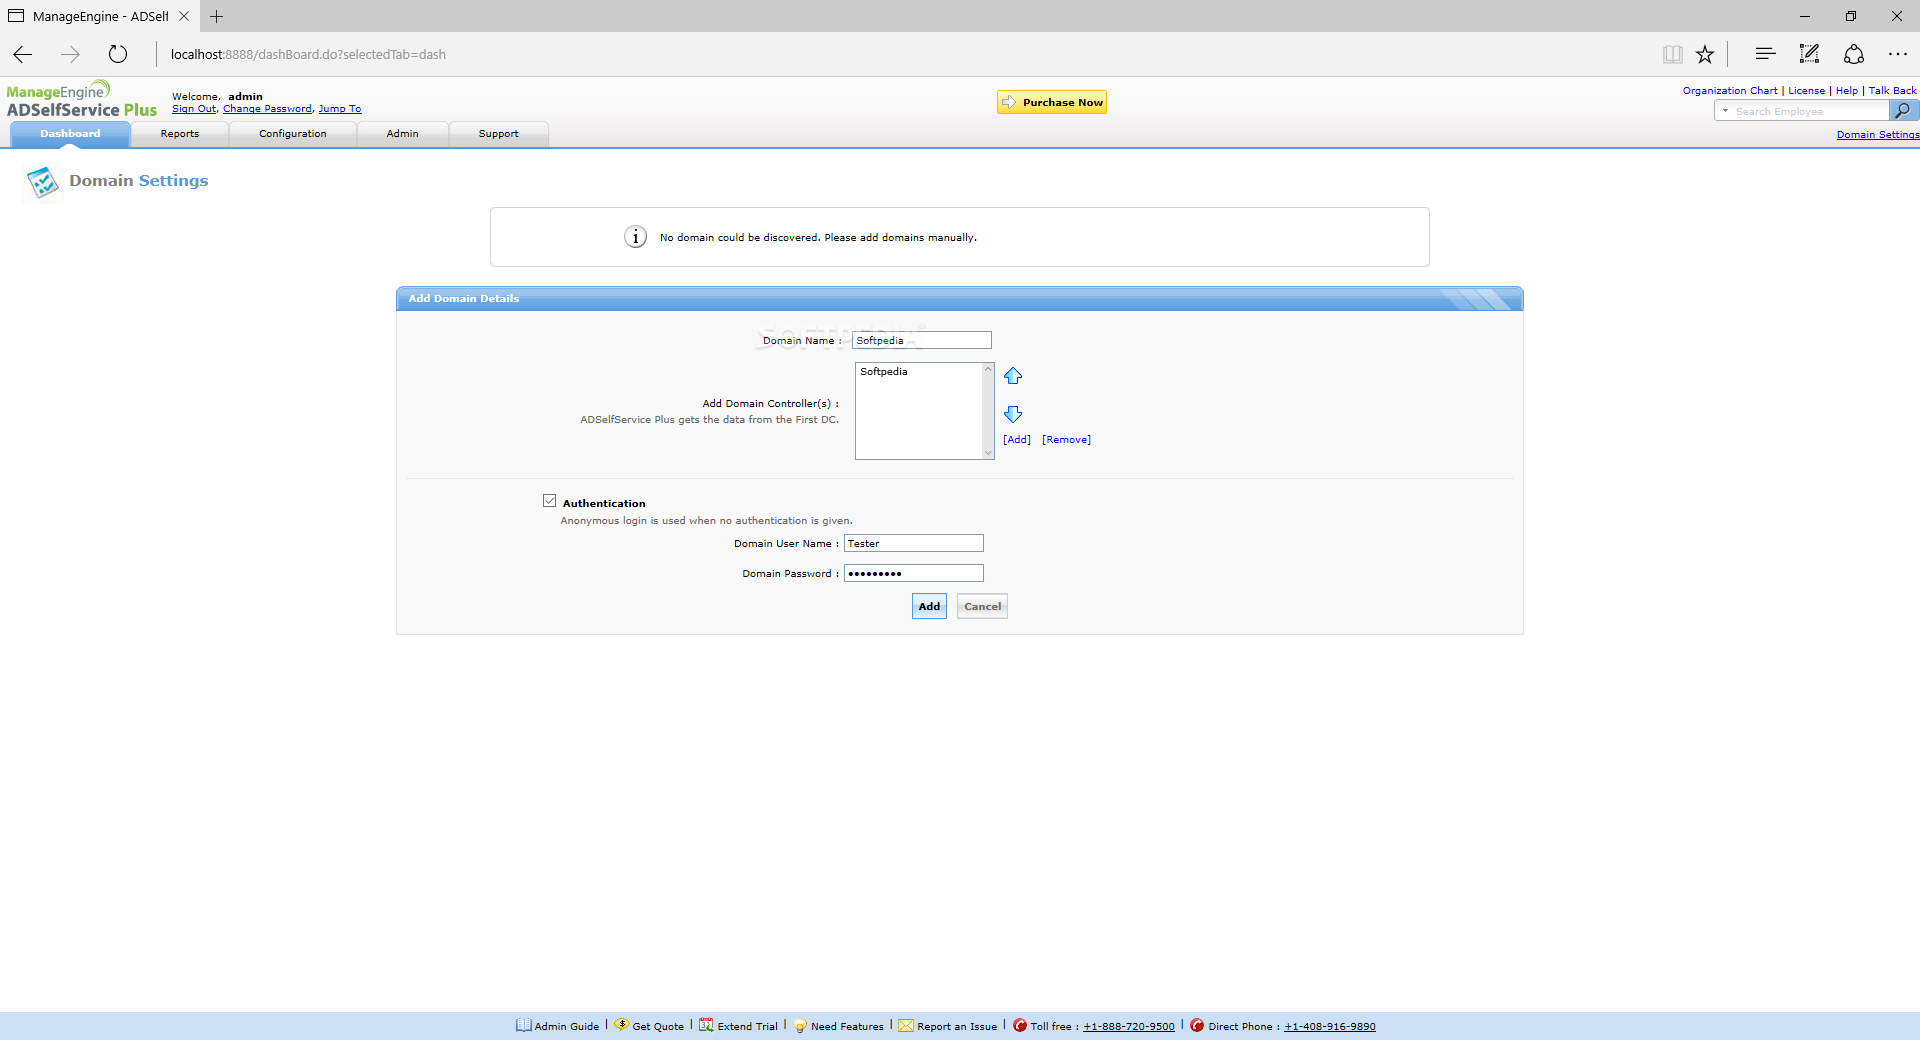
Task: Open the Configuration tab
Action: 293,134
